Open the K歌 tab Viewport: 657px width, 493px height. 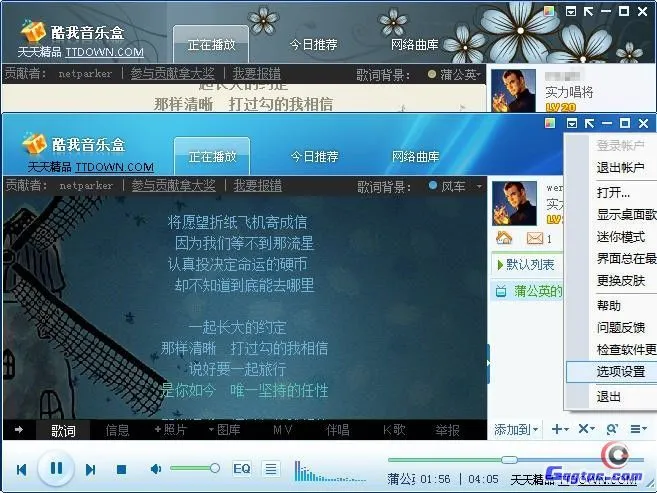(x=394, y=430)
